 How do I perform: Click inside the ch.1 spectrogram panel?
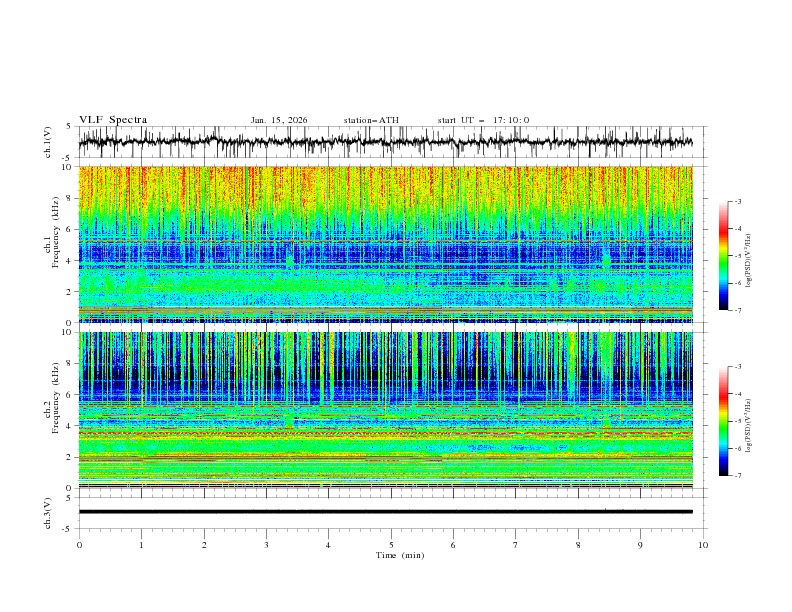pyautogui.click(x=385, y=244)
